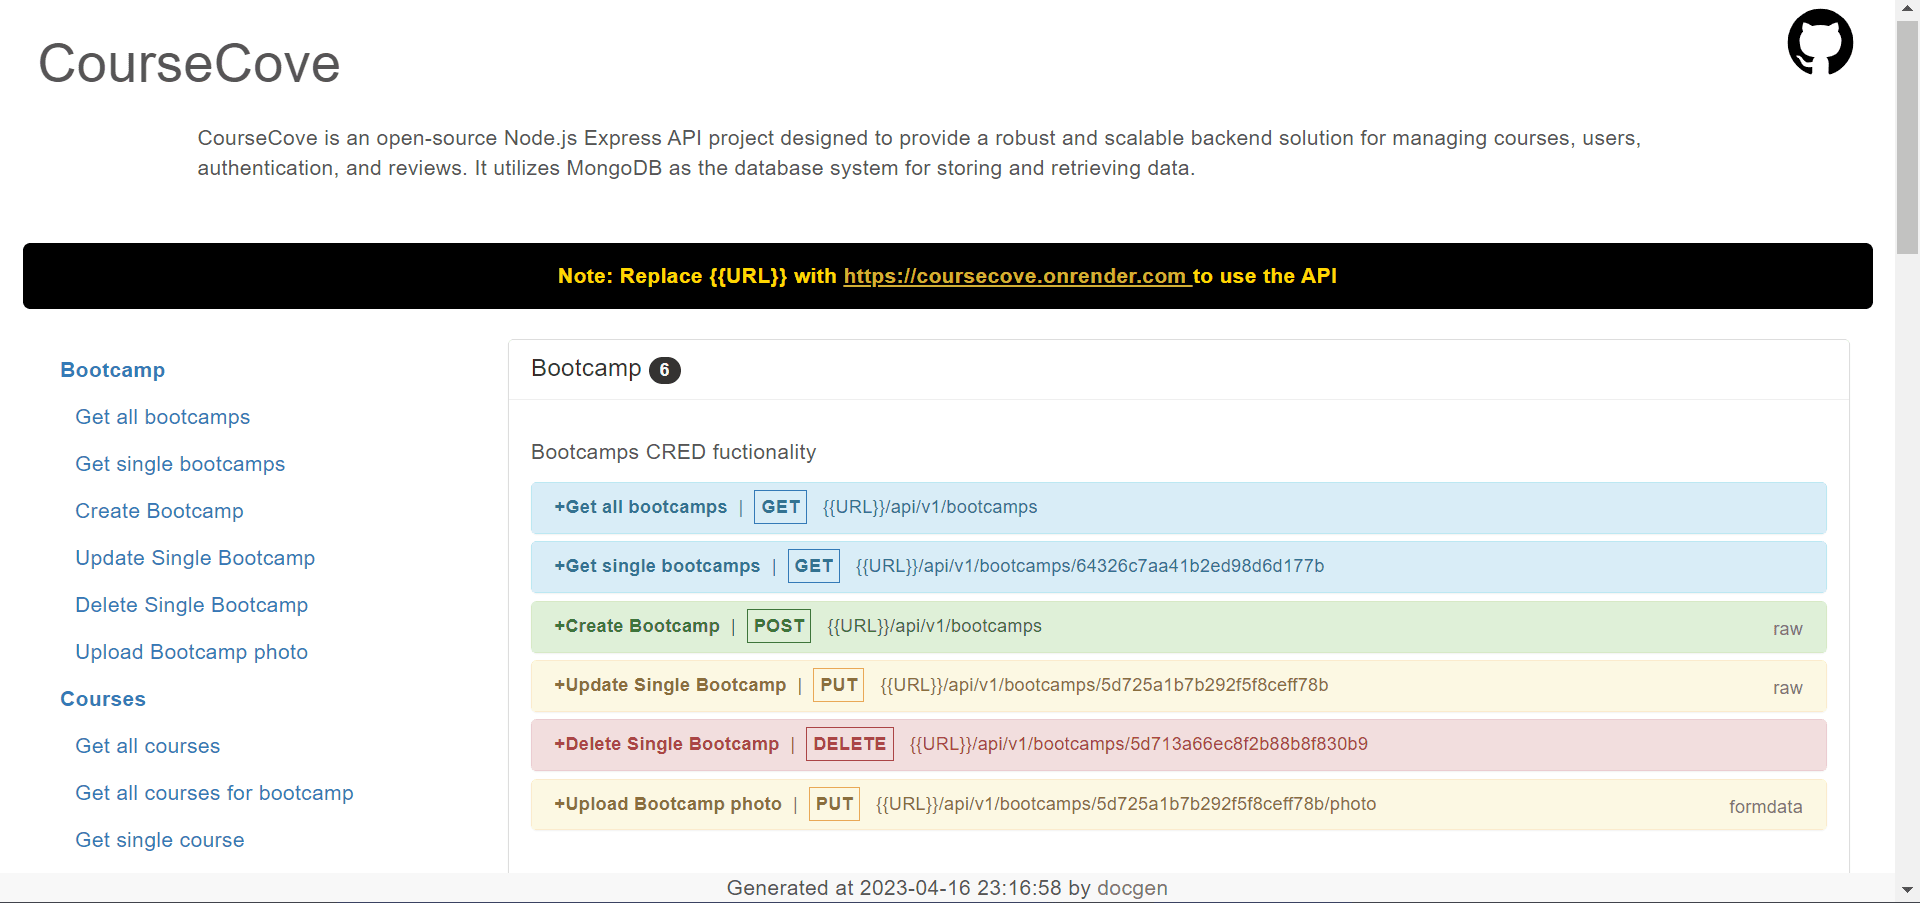Go to Get all bootcamps in sidebar
The height and width of the screenshot is (903, 1920).
tap(162, 417)
